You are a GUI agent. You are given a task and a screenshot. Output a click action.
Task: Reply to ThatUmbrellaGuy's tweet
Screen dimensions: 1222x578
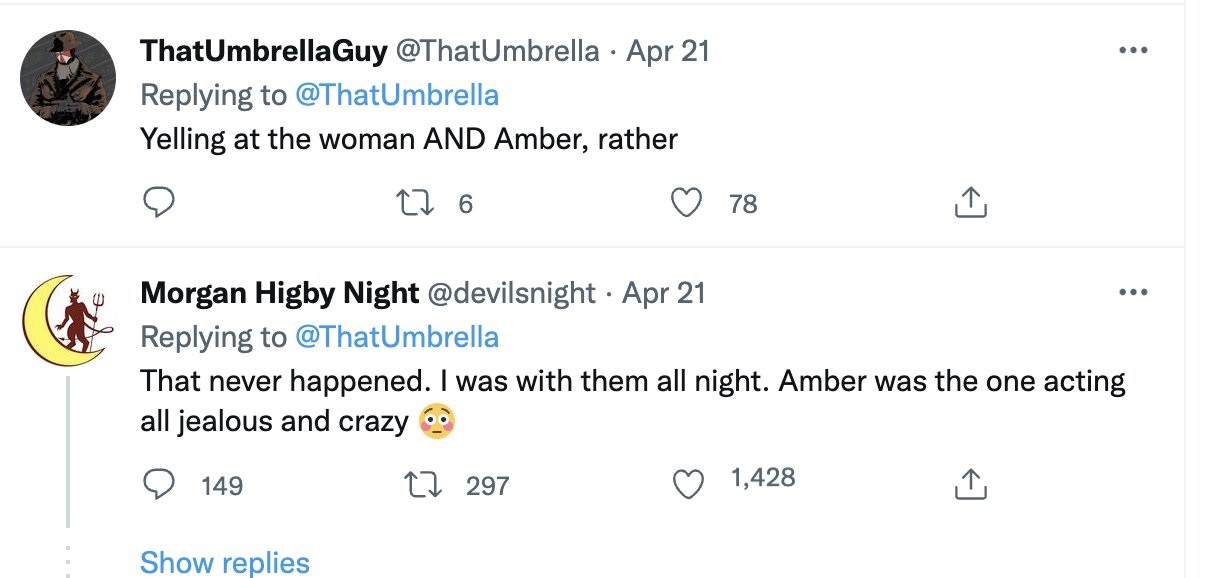158,204
